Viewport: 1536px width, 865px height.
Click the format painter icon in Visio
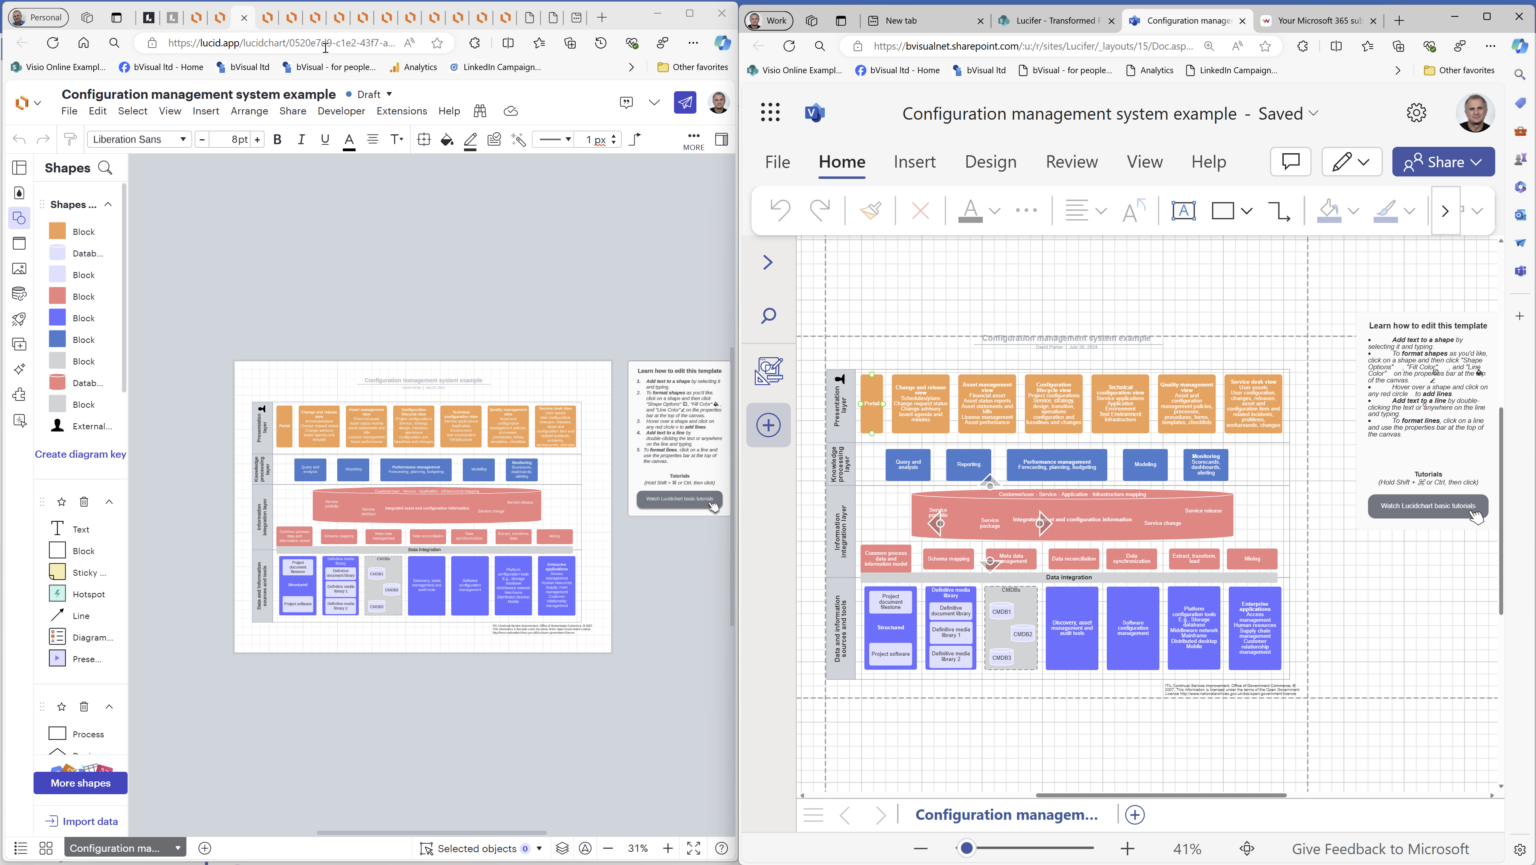click(x=872, y=210)
